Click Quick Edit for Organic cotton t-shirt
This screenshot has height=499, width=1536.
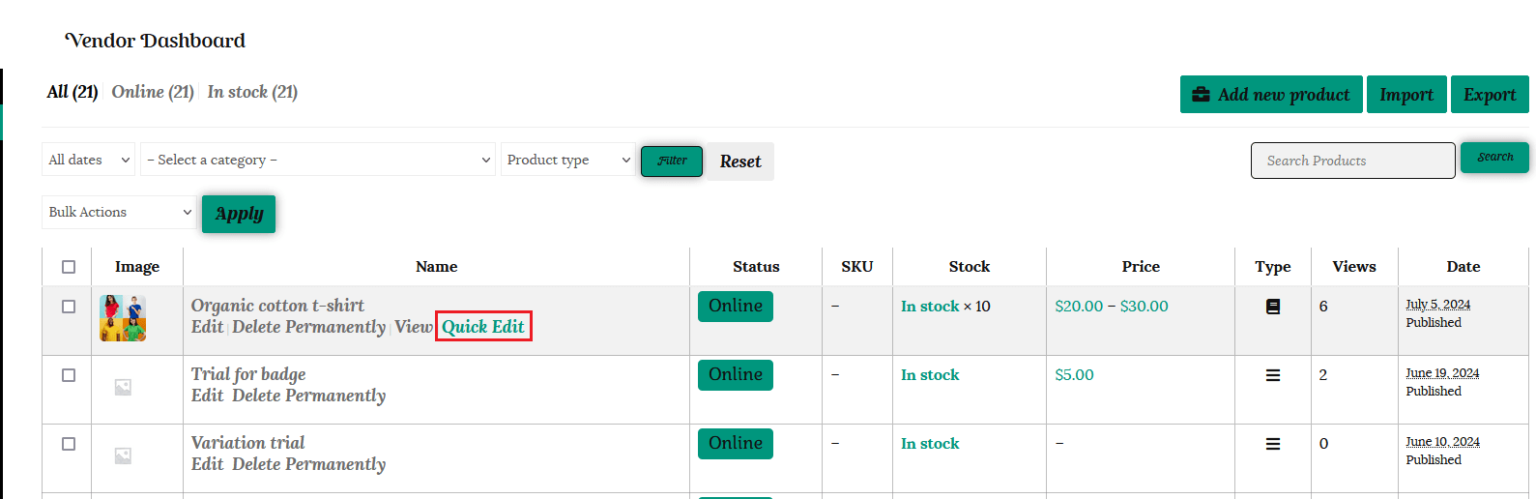click(483, 327)
